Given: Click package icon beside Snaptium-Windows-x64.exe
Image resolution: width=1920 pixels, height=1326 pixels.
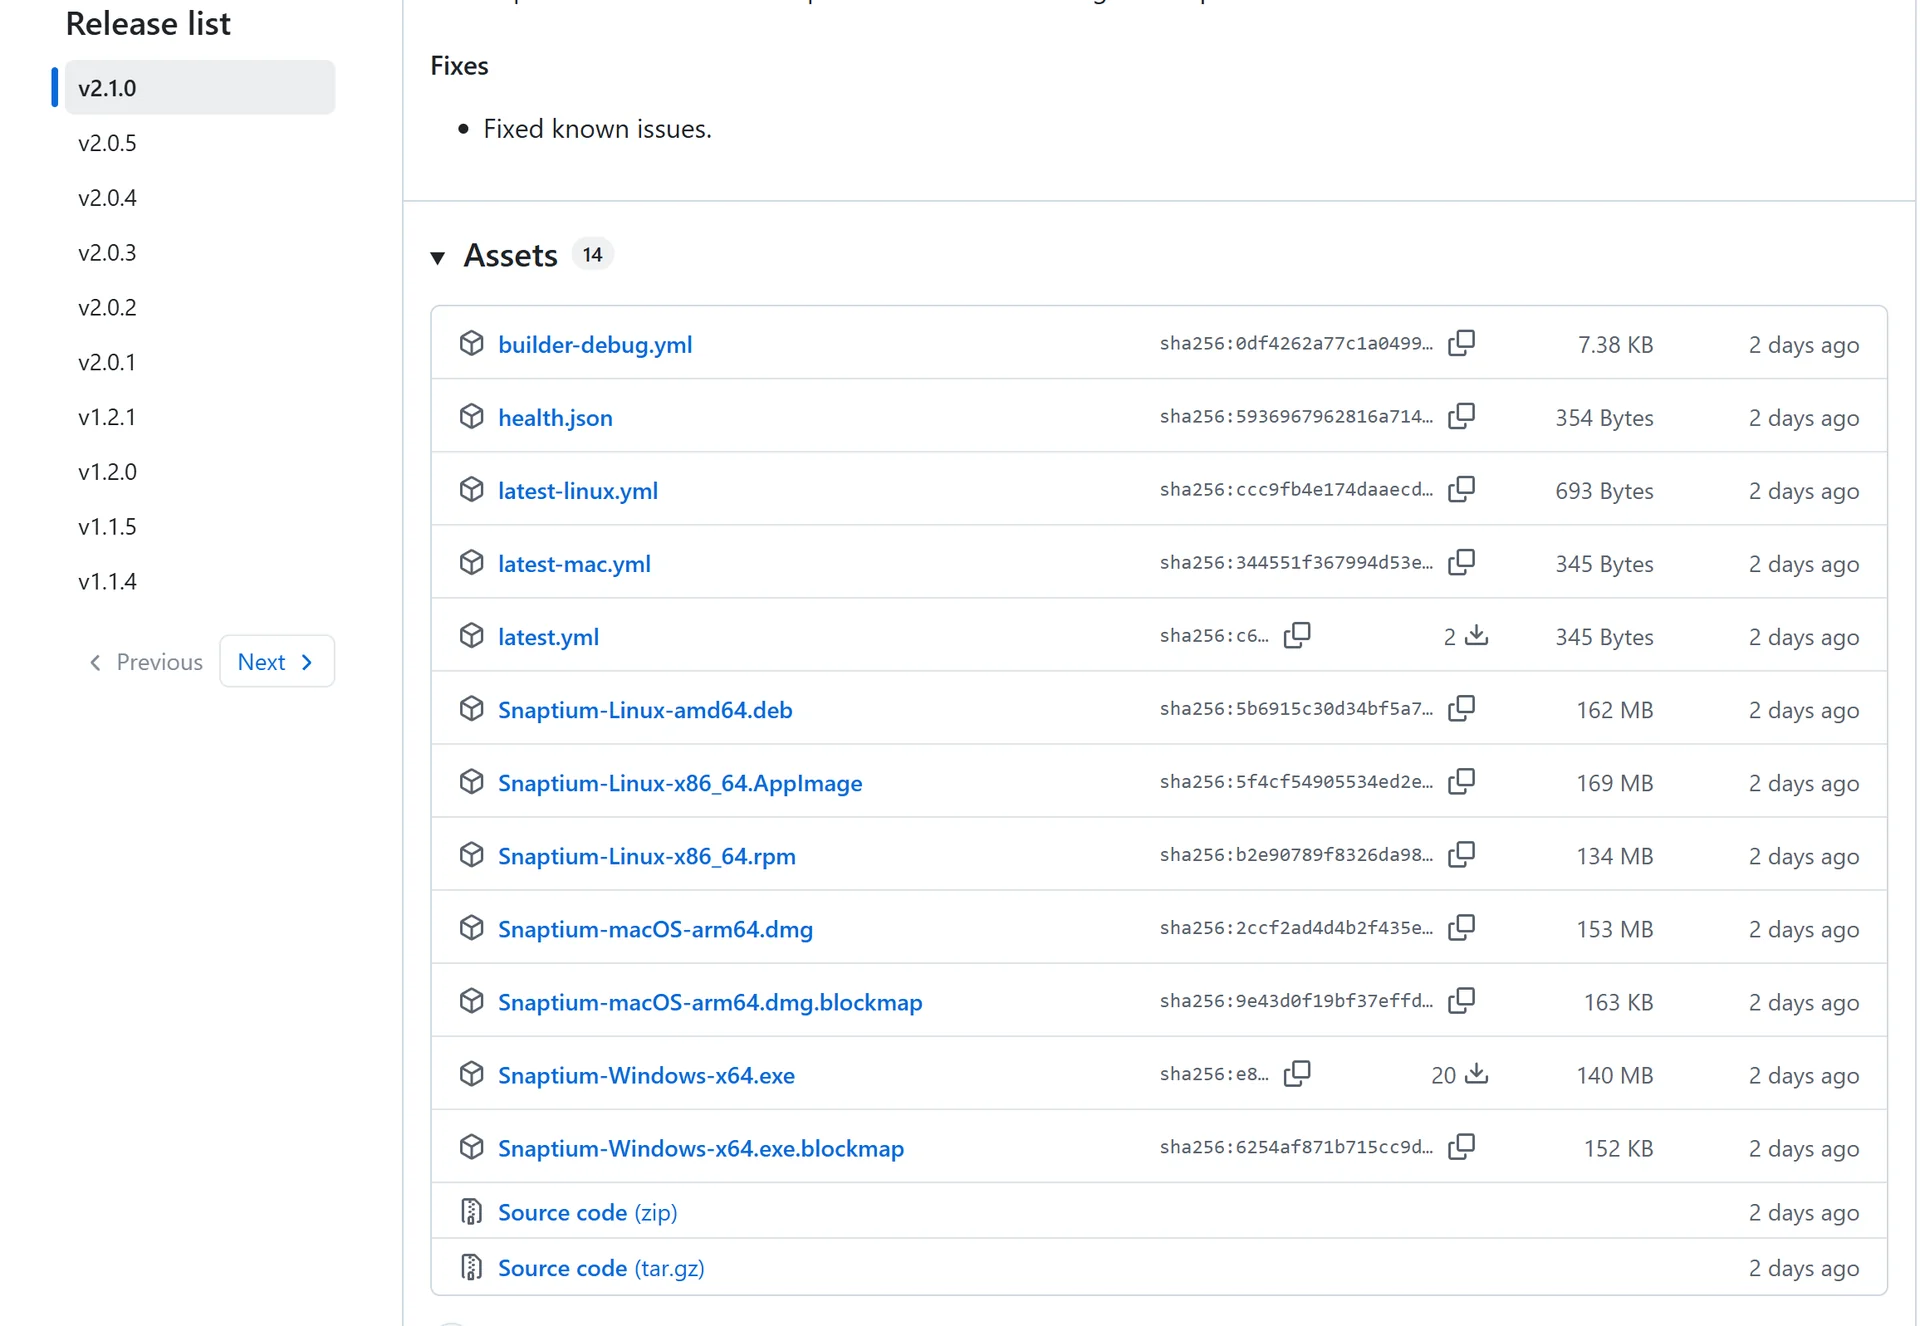Looking at the screenshot, I should (471, 1073).
